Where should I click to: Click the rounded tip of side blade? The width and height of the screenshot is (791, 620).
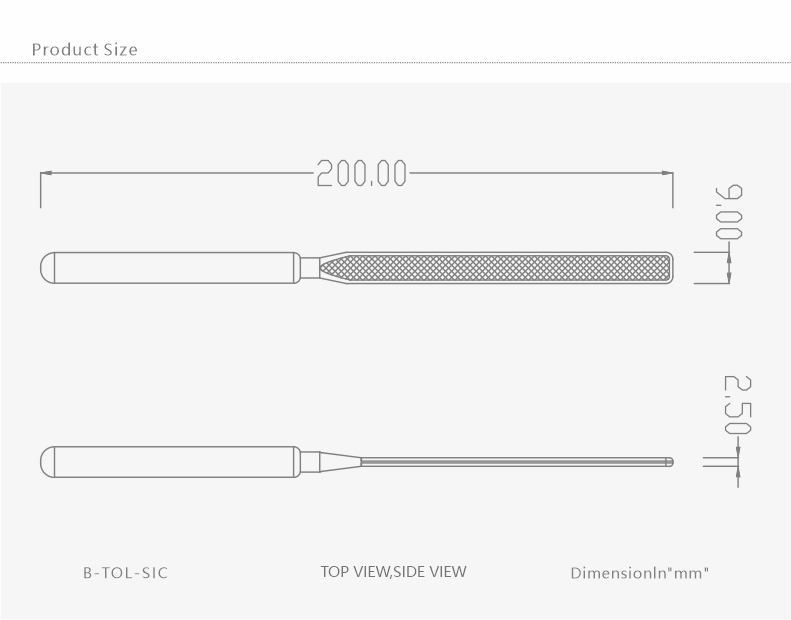[x=669, y=462]
